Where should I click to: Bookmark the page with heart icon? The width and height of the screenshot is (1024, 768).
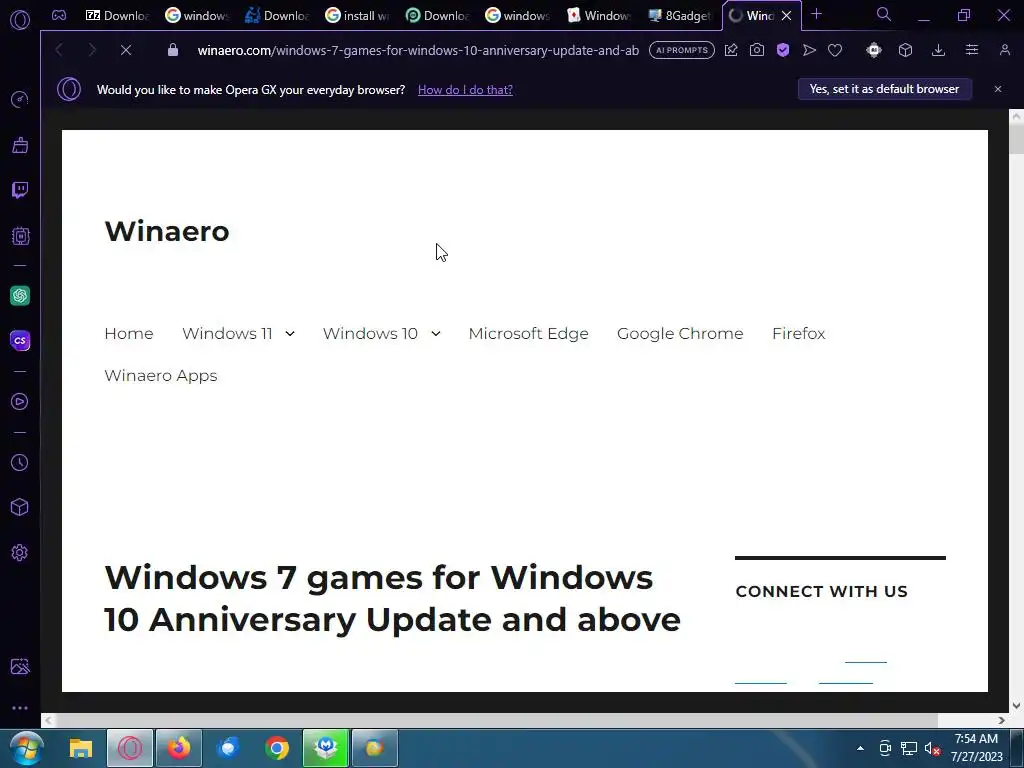point(835,50)
